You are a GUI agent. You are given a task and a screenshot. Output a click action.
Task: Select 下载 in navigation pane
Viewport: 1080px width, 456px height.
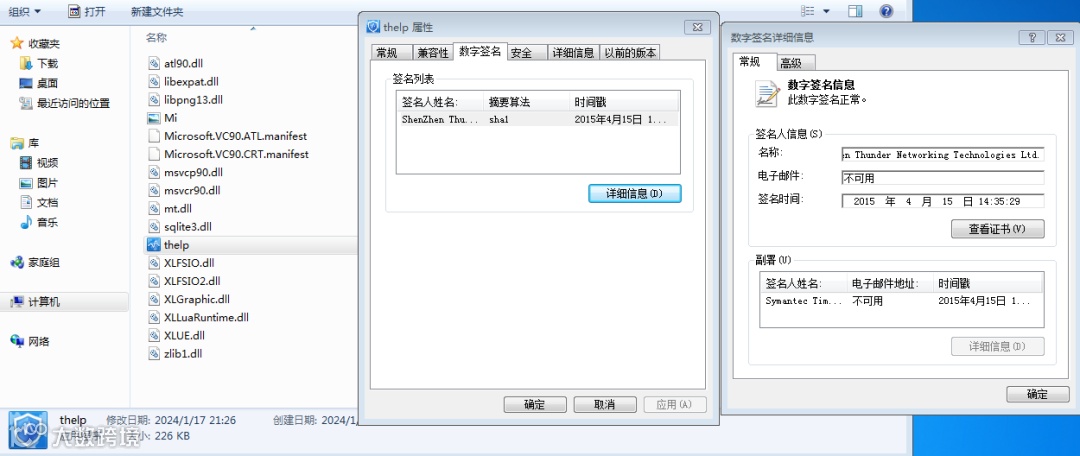[39, 63]
